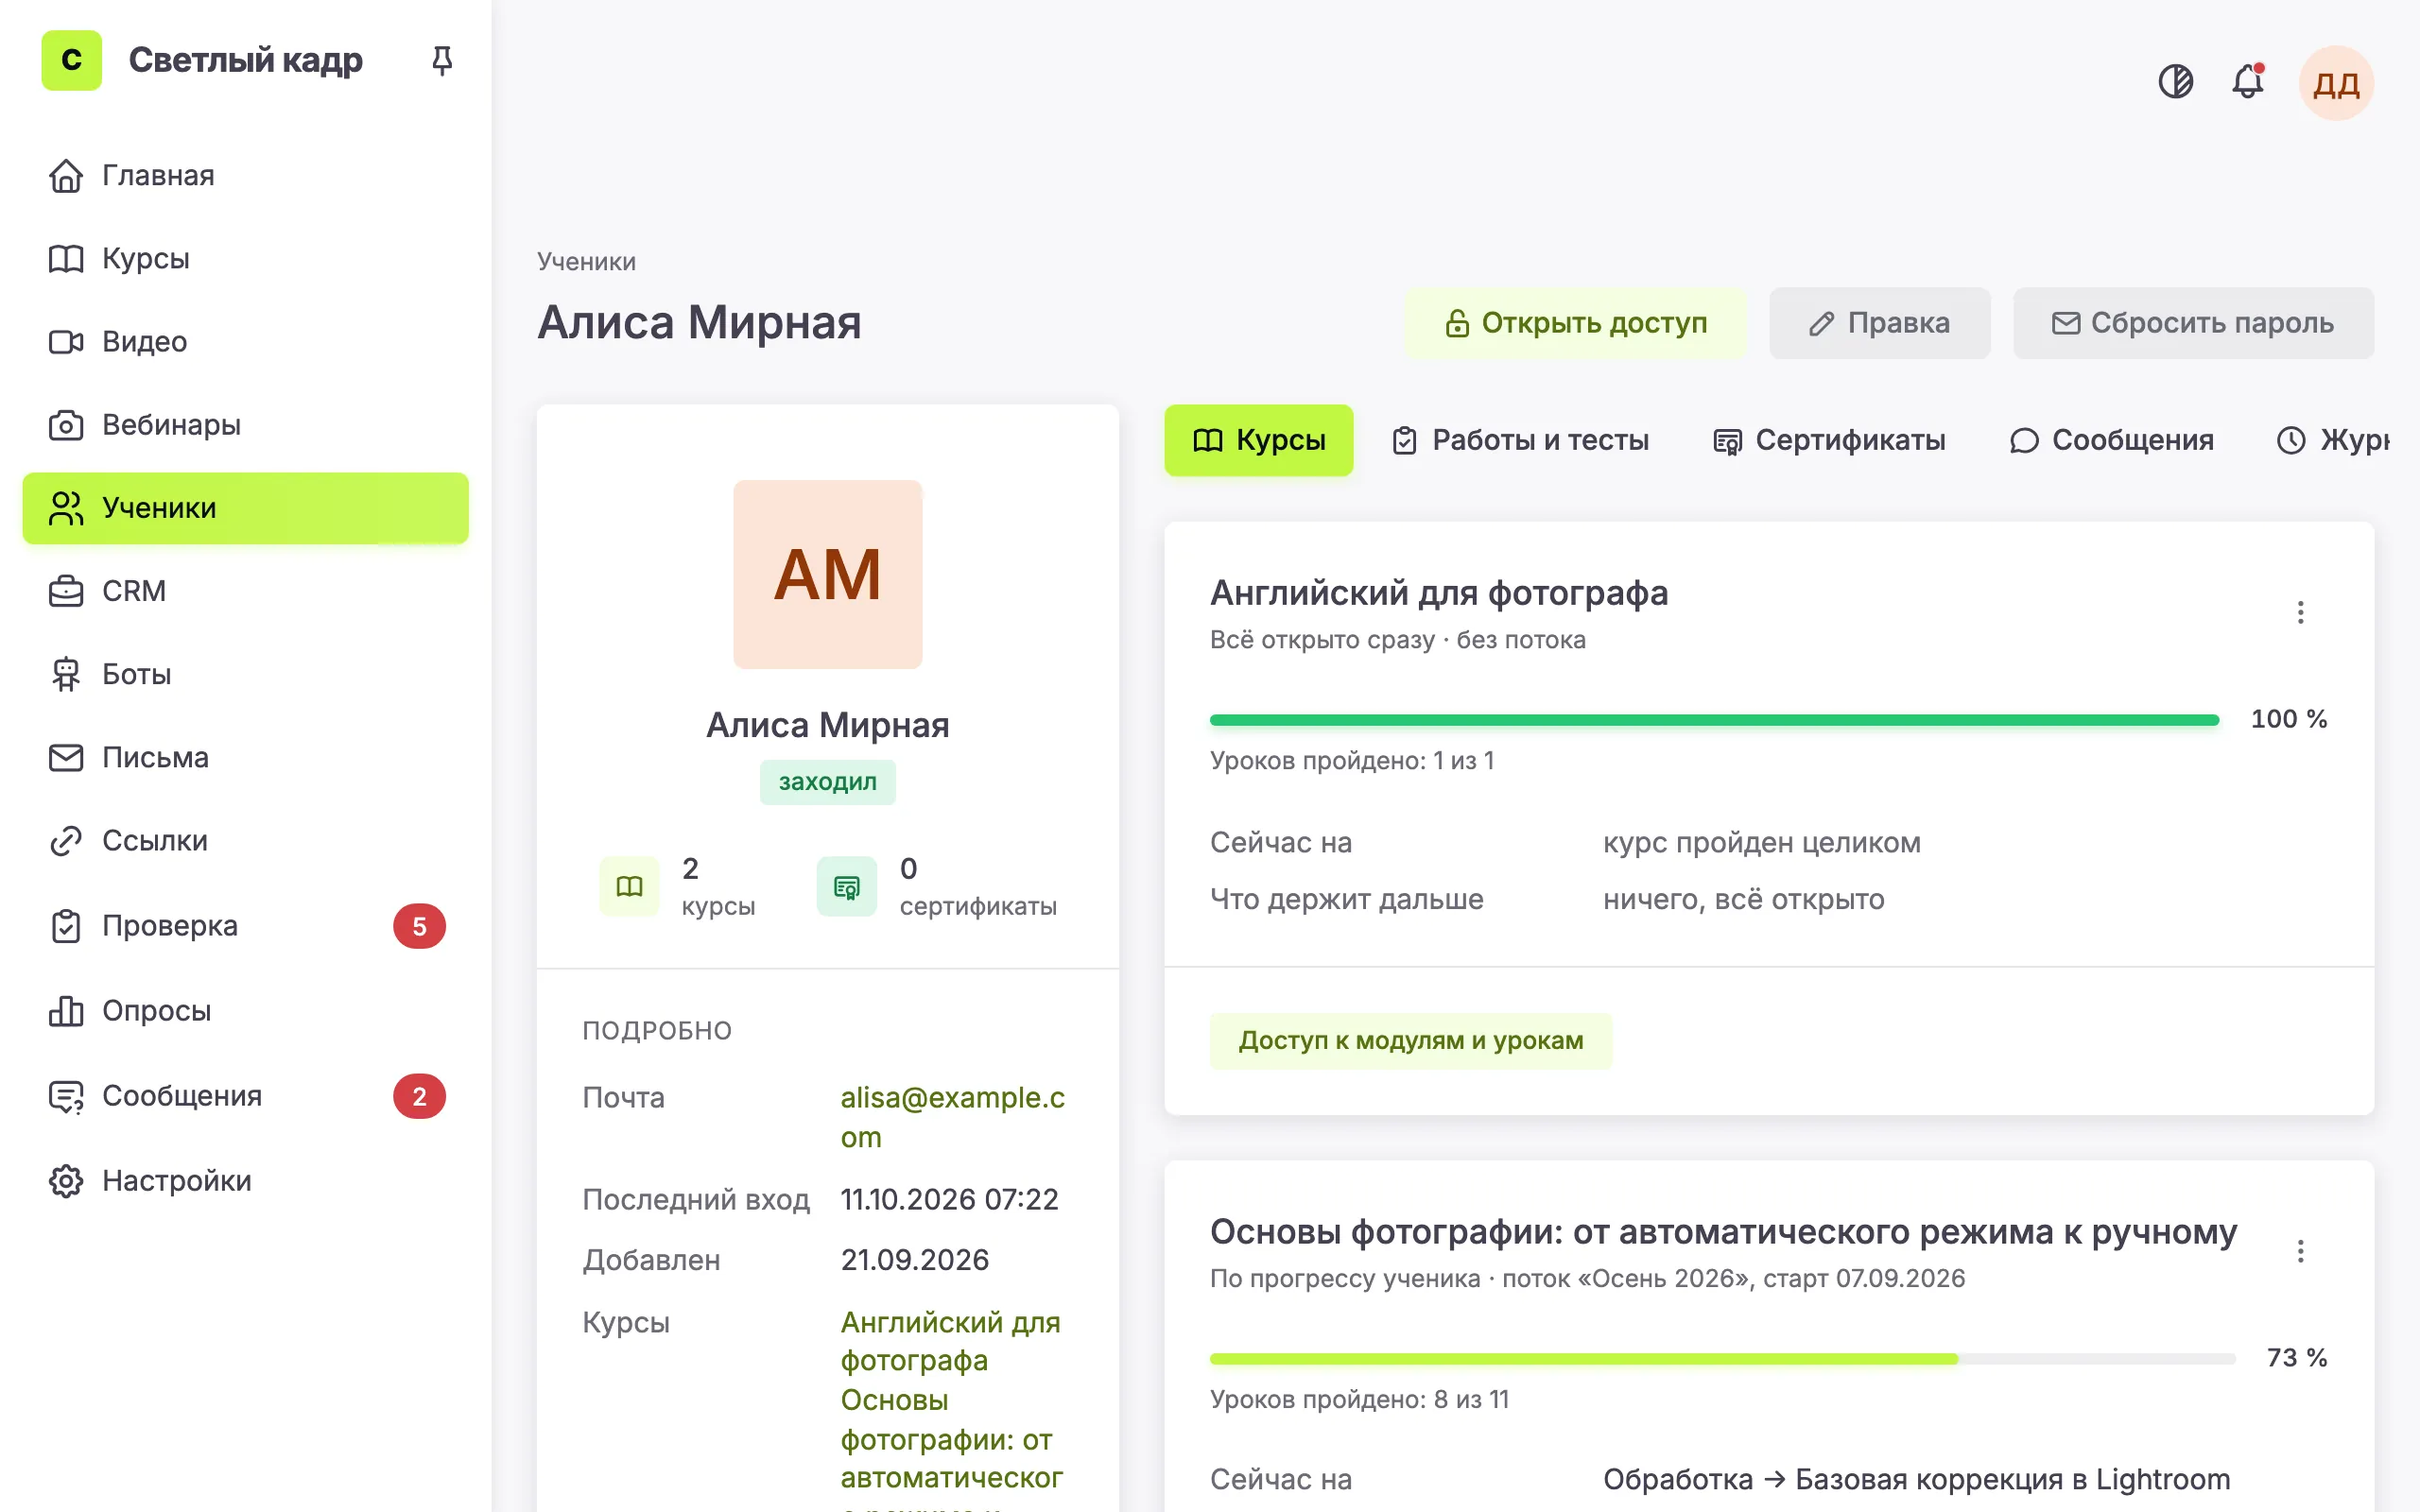Viewport: 2420px width, 1512px height.
Task: Click Сбросить пароль button
Action: click(2192, 323)
